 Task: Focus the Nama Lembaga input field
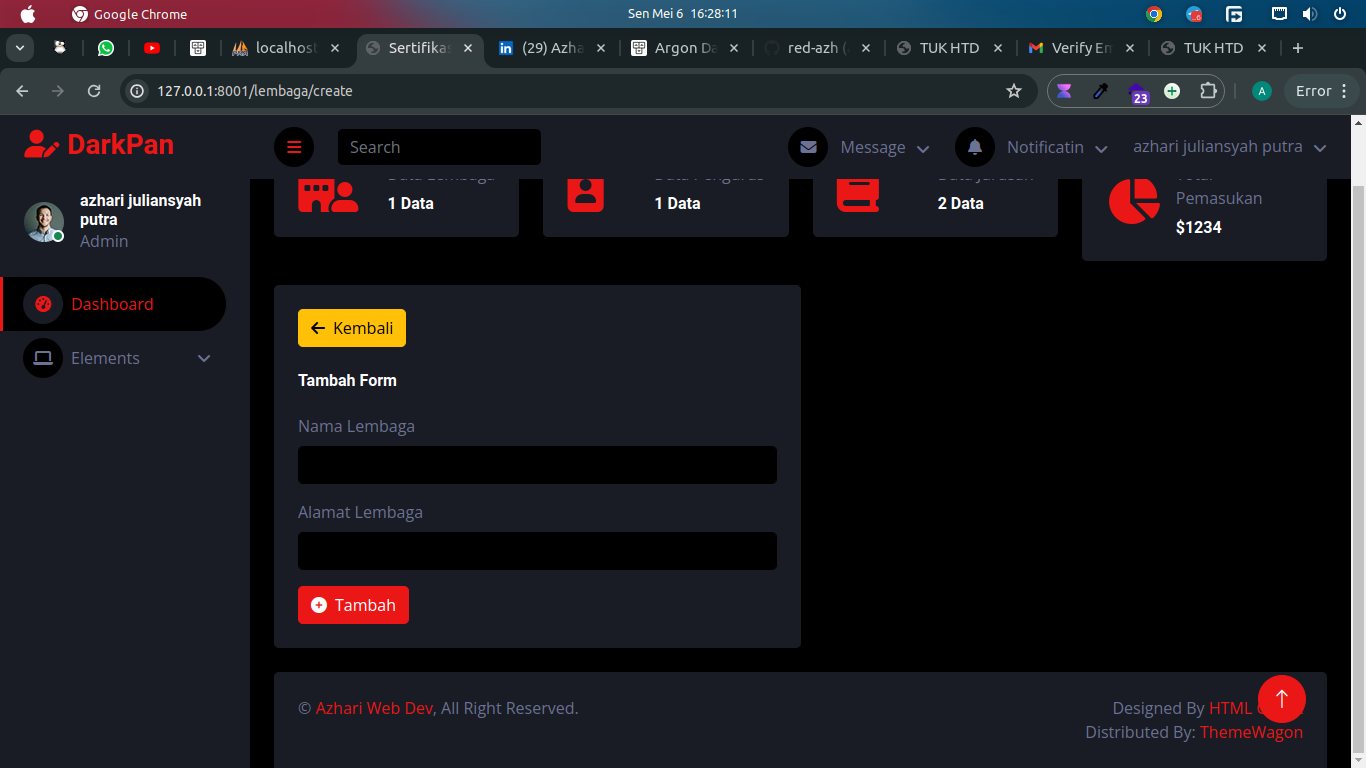[x=537, y=465]
